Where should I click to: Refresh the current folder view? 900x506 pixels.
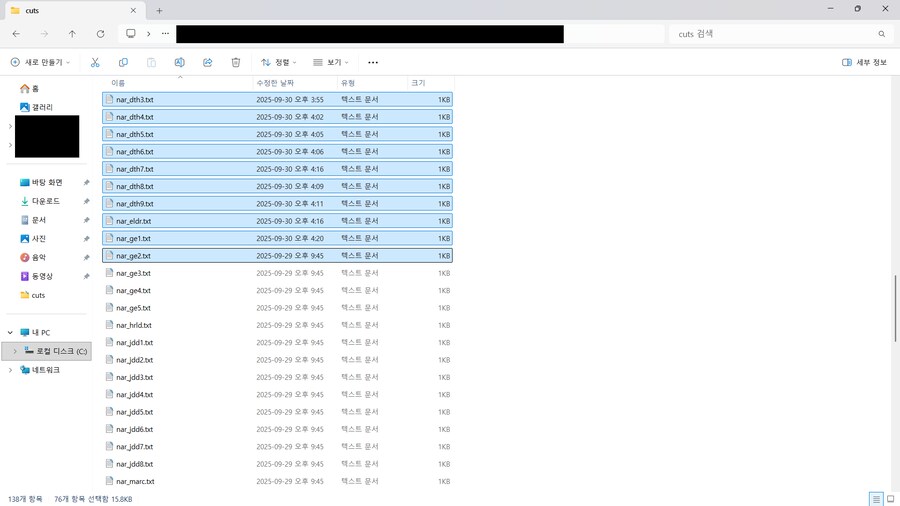pos(100,34)
